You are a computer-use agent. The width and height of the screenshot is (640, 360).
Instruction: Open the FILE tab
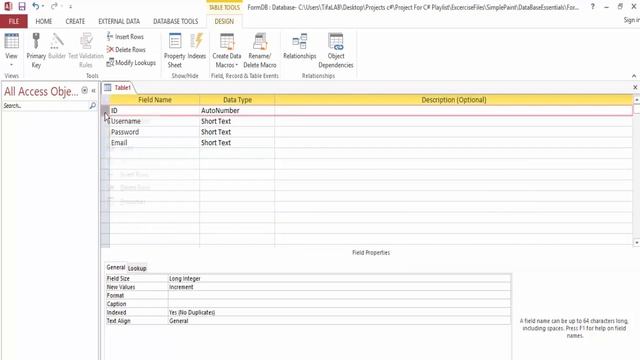[x=14, y=21]
